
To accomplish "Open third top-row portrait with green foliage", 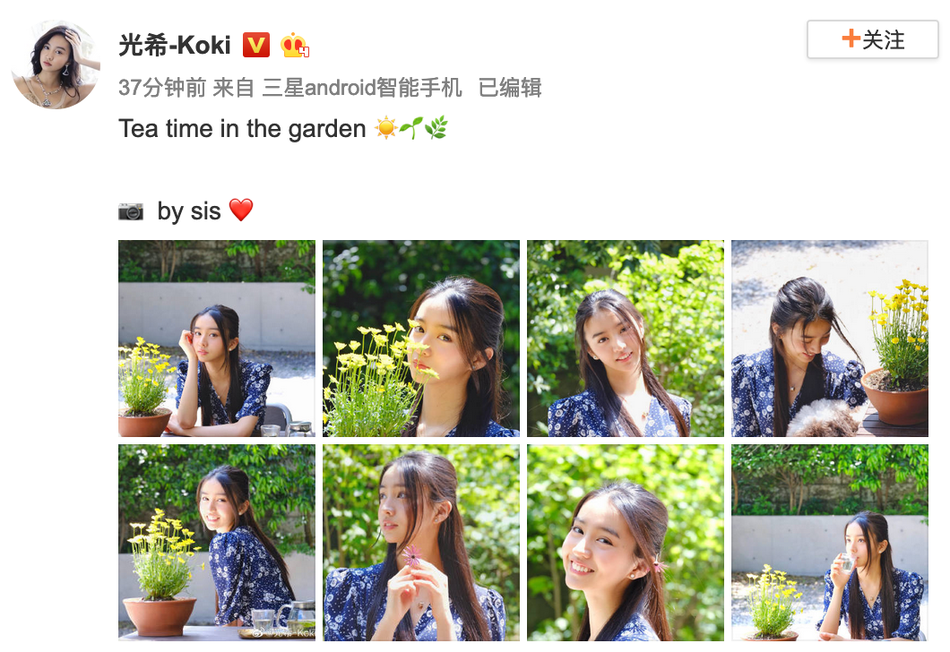I will tap(625, 338).
